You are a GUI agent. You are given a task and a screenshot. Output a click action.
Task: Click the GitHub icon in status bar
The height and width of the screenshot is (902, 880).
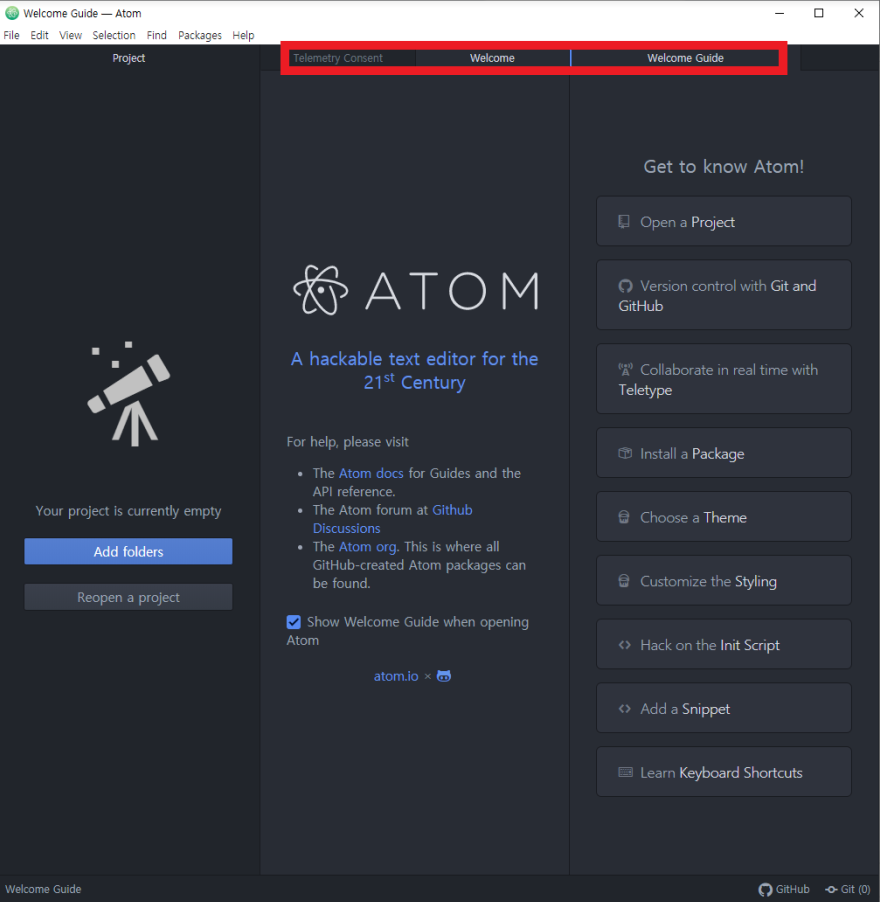point(765,889)
